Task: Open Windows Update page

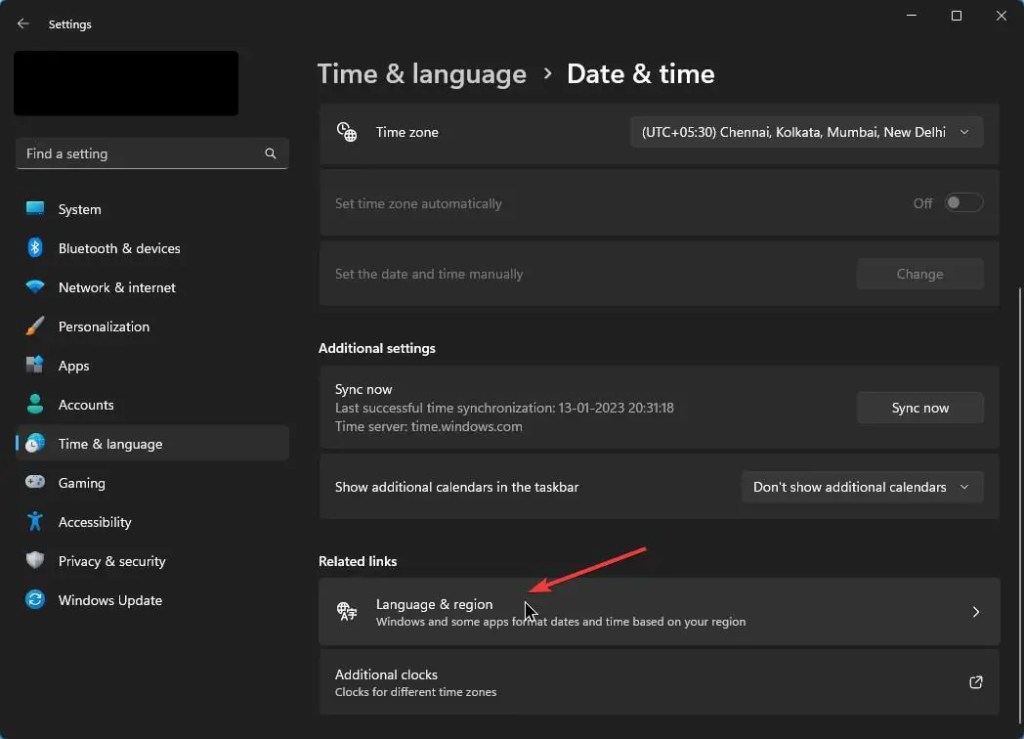Action: tap(152, 600)
